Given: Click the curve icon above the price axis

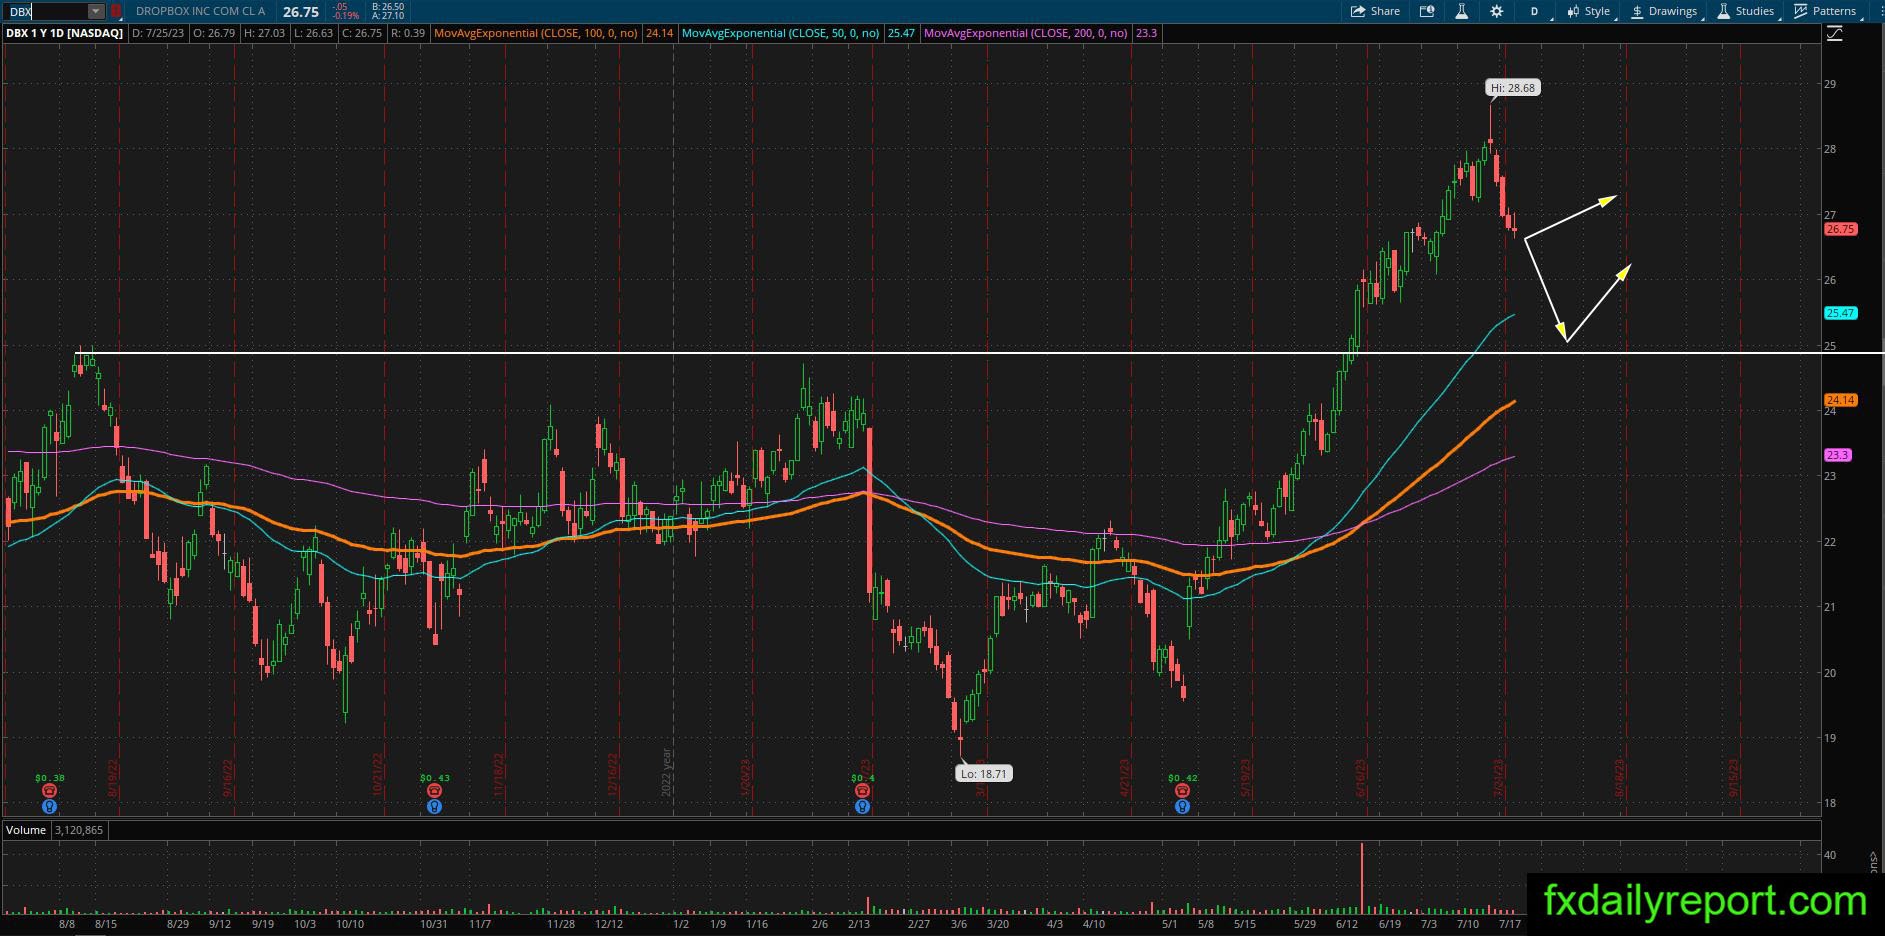Looking at the screenshot, I should 1834,34.
